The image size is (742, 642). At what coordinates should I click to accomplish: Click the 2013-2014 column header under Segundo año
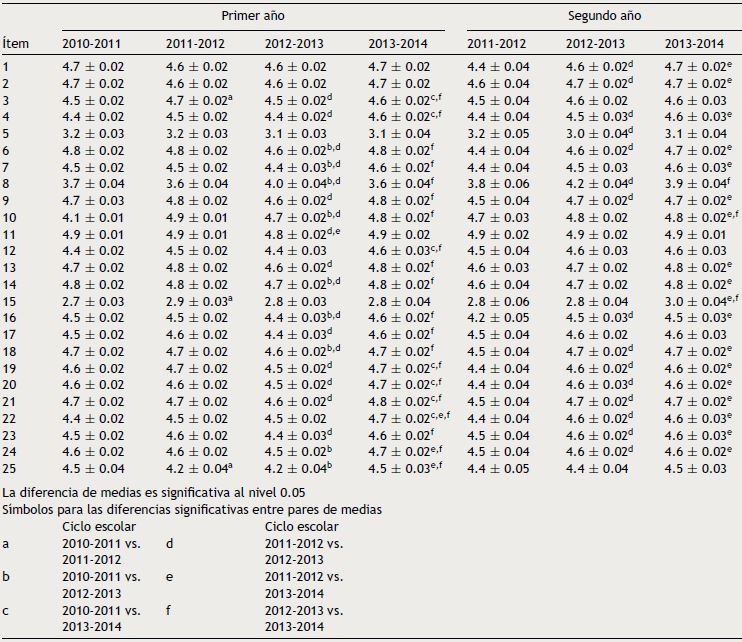click(694, 44)
